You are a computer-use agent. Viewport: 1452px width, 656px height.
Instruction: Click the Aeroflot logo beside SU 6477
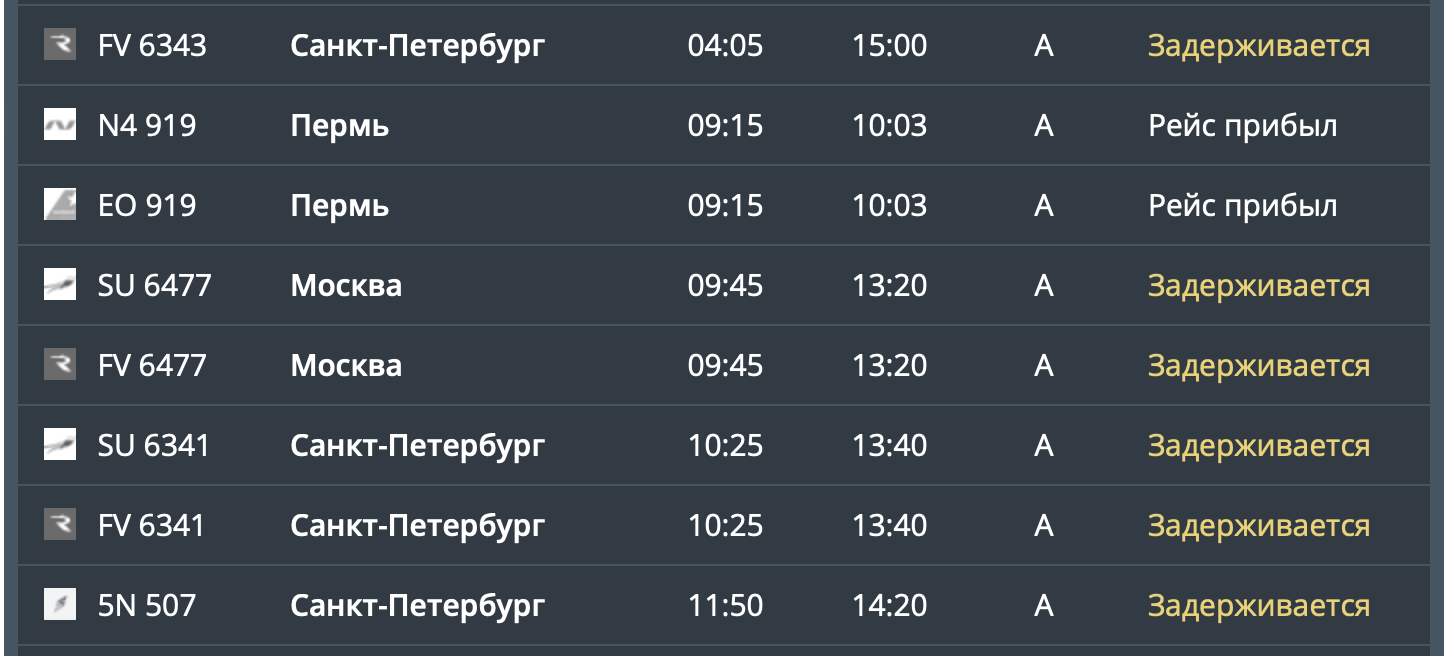coord(60,285)
